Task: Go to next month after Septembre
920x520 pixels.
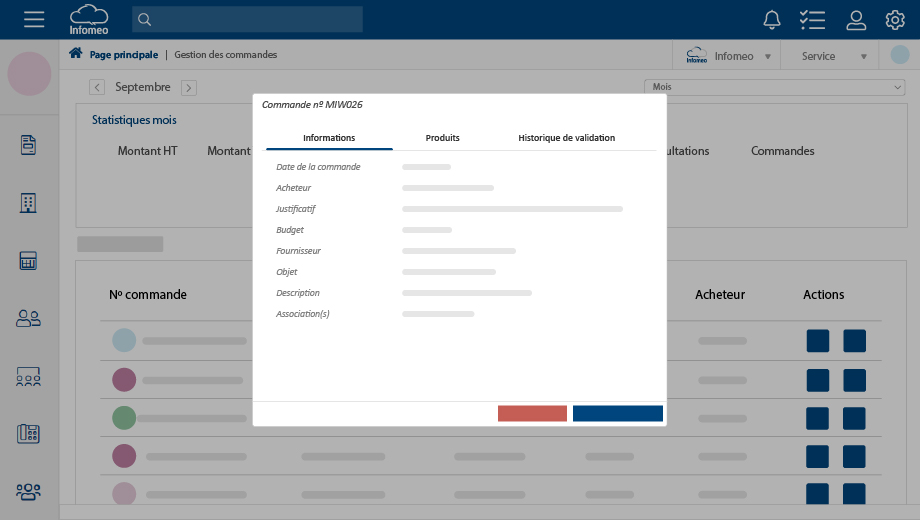Action: pos(188,87)
